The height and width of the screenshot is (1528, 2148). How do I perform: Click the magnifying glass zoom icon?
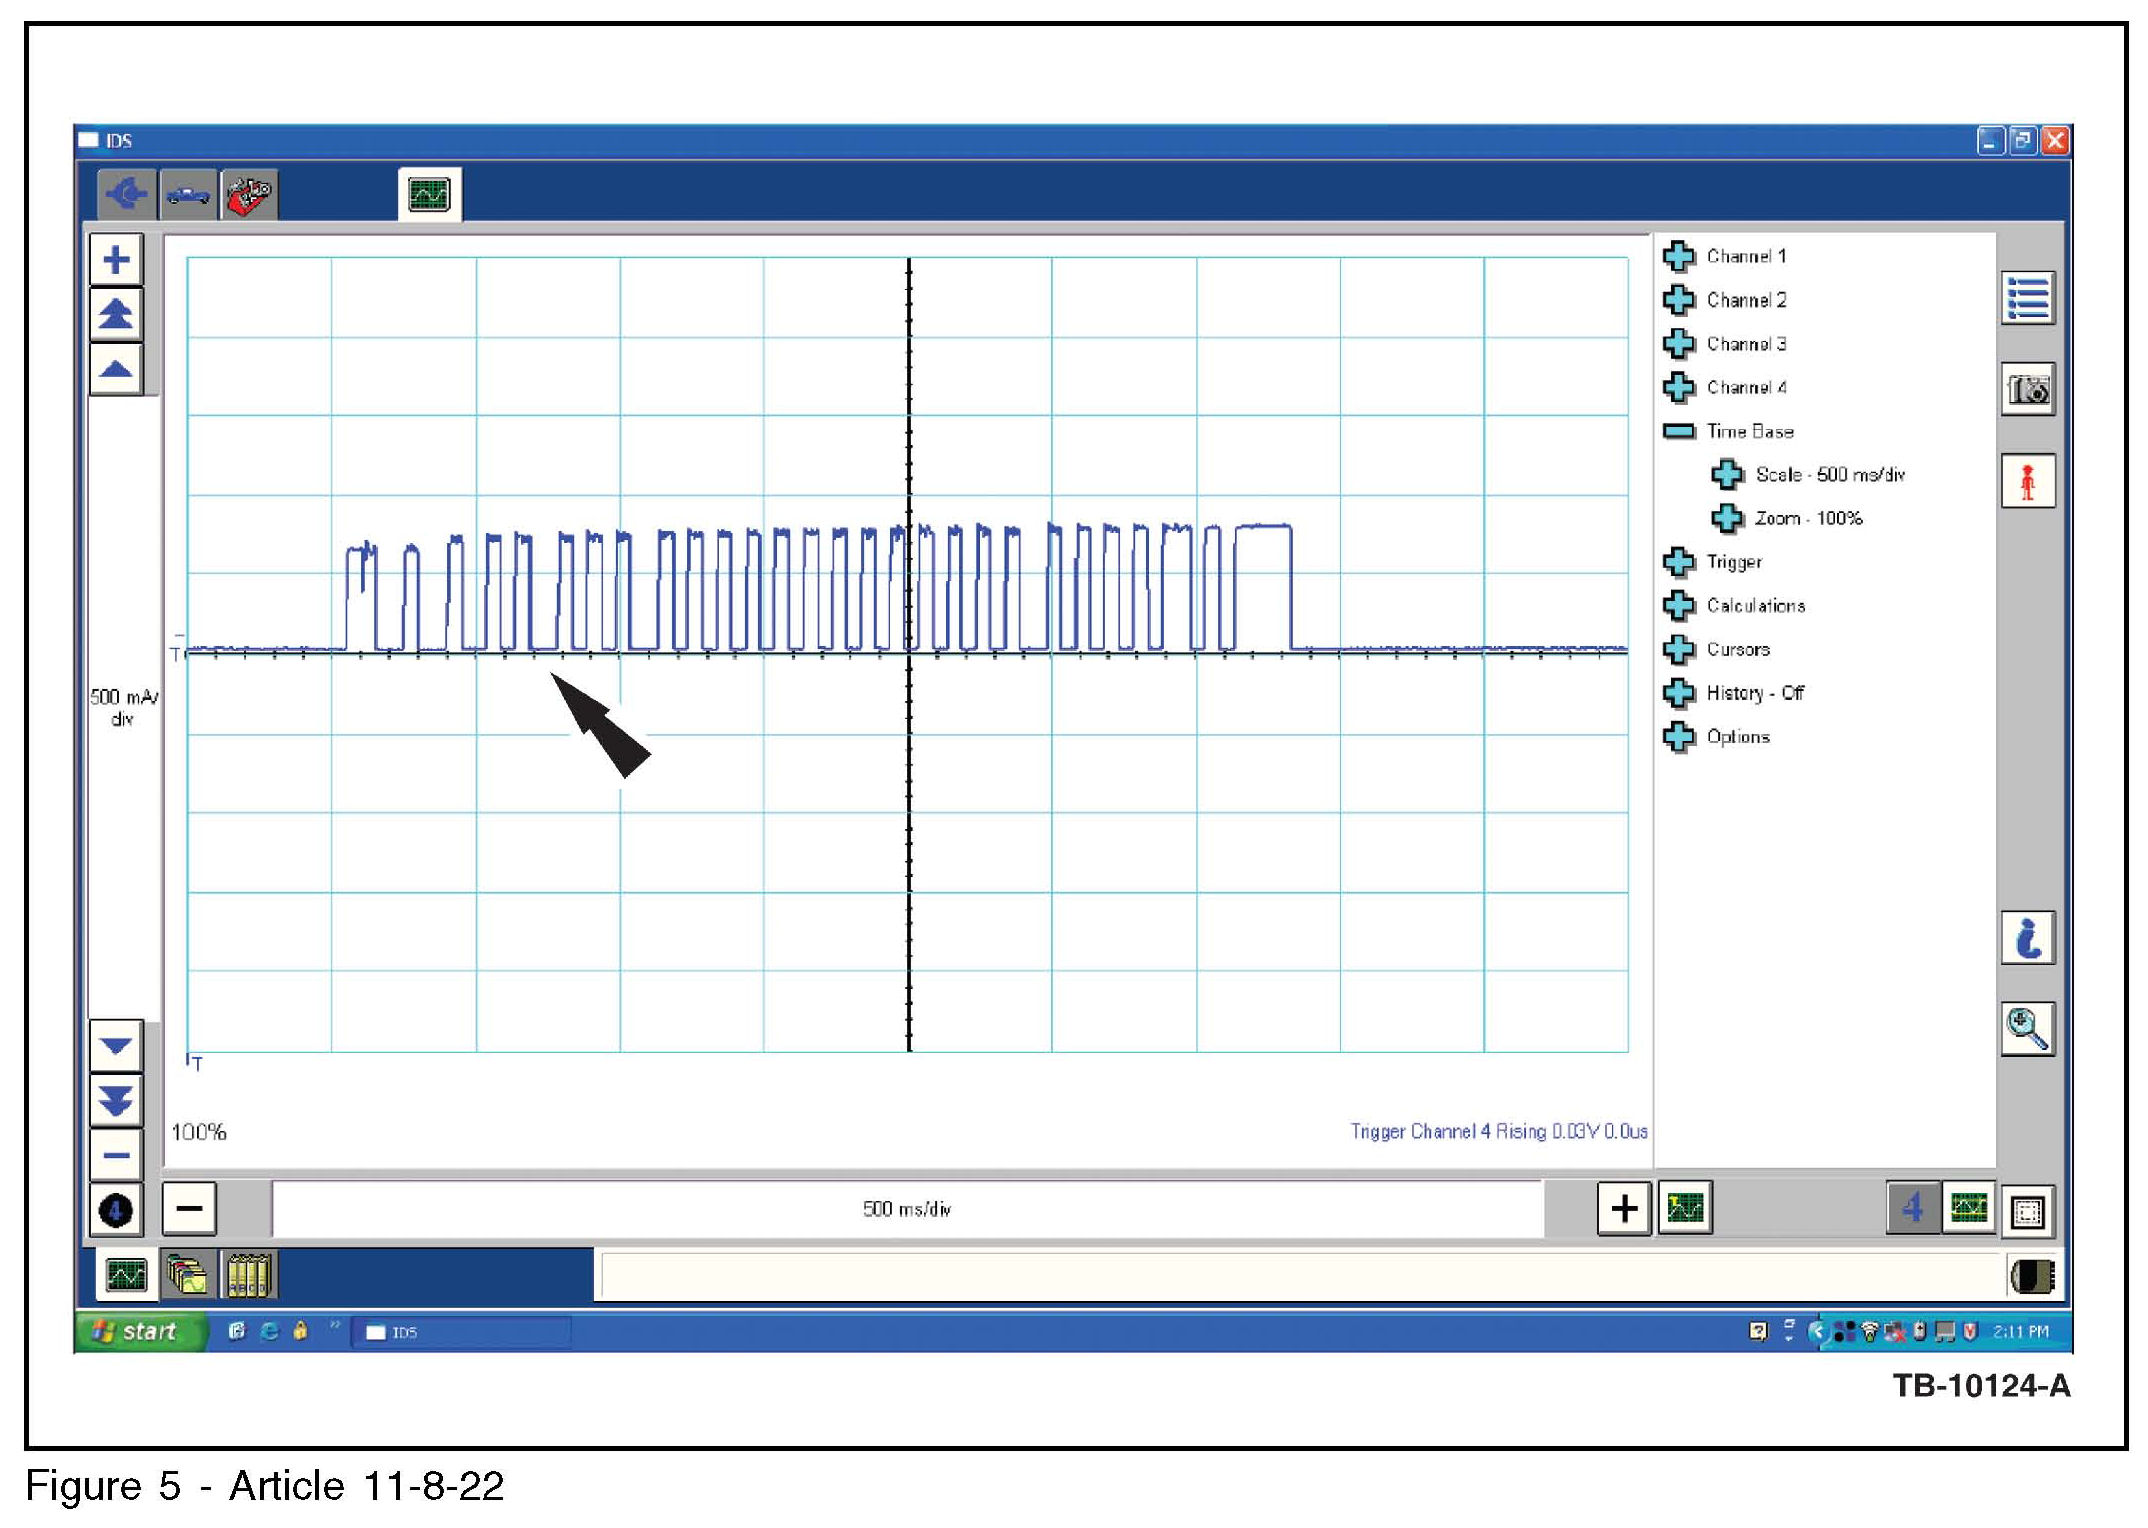pyautogui.click(x=2027, y=1029)
